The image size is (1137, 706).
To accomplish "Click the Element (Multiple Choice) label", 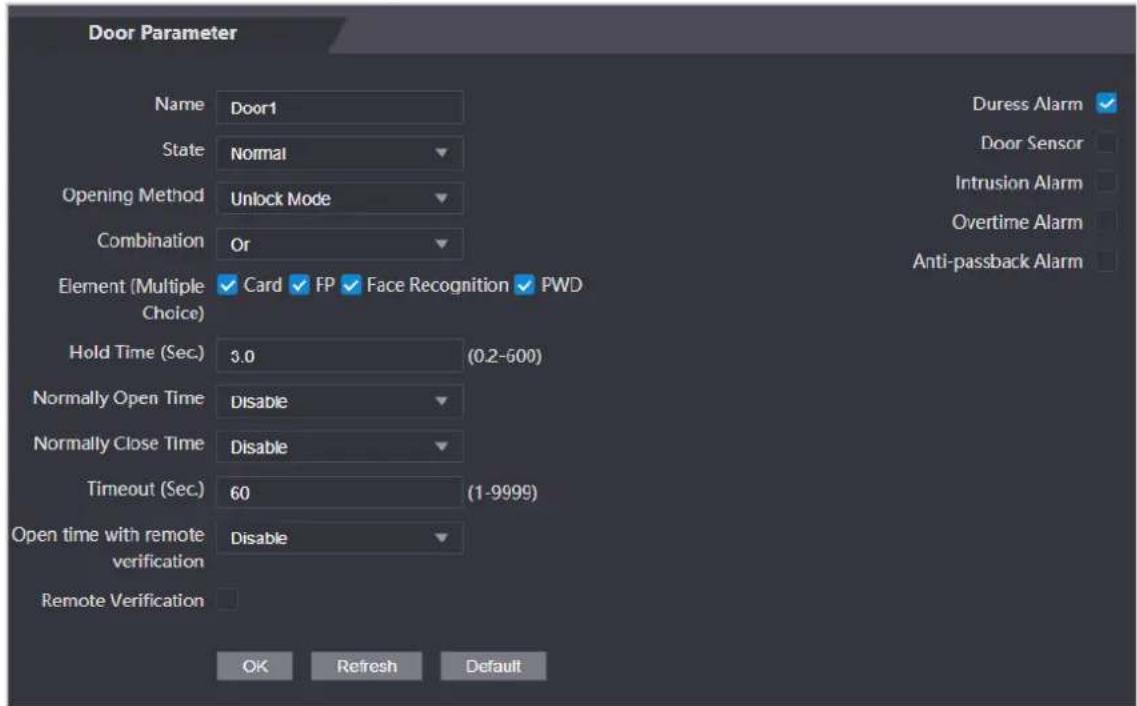I will pos(131,299).
